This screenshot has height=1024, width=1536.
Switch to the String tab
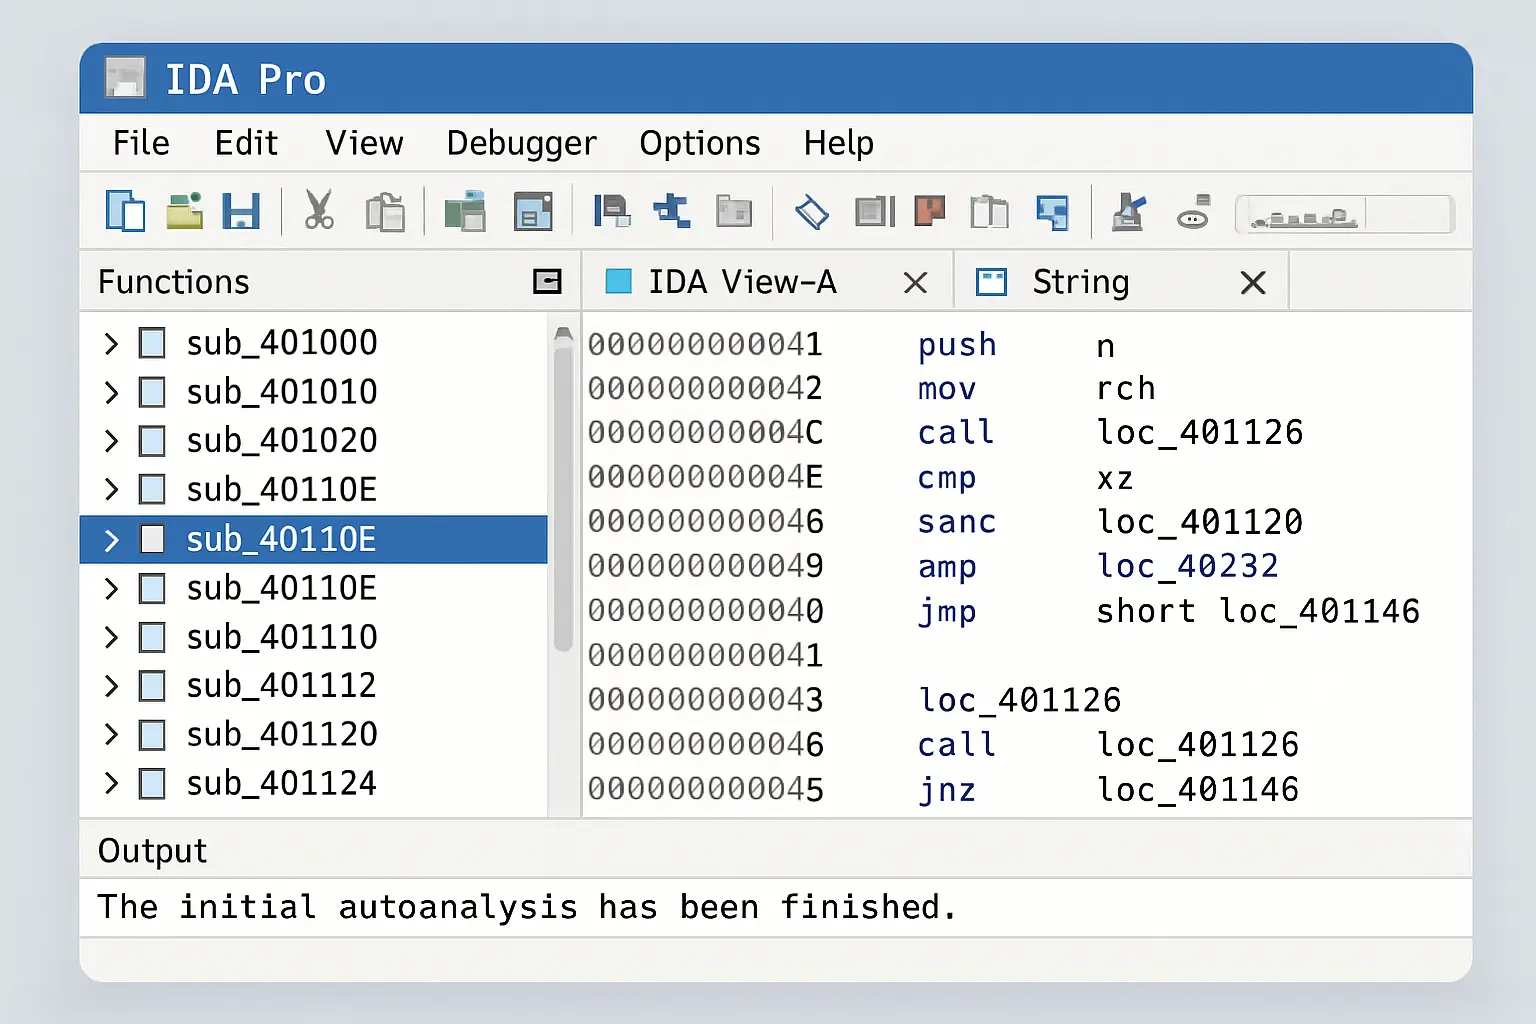pyautogui.click(x=1080, y=283)
